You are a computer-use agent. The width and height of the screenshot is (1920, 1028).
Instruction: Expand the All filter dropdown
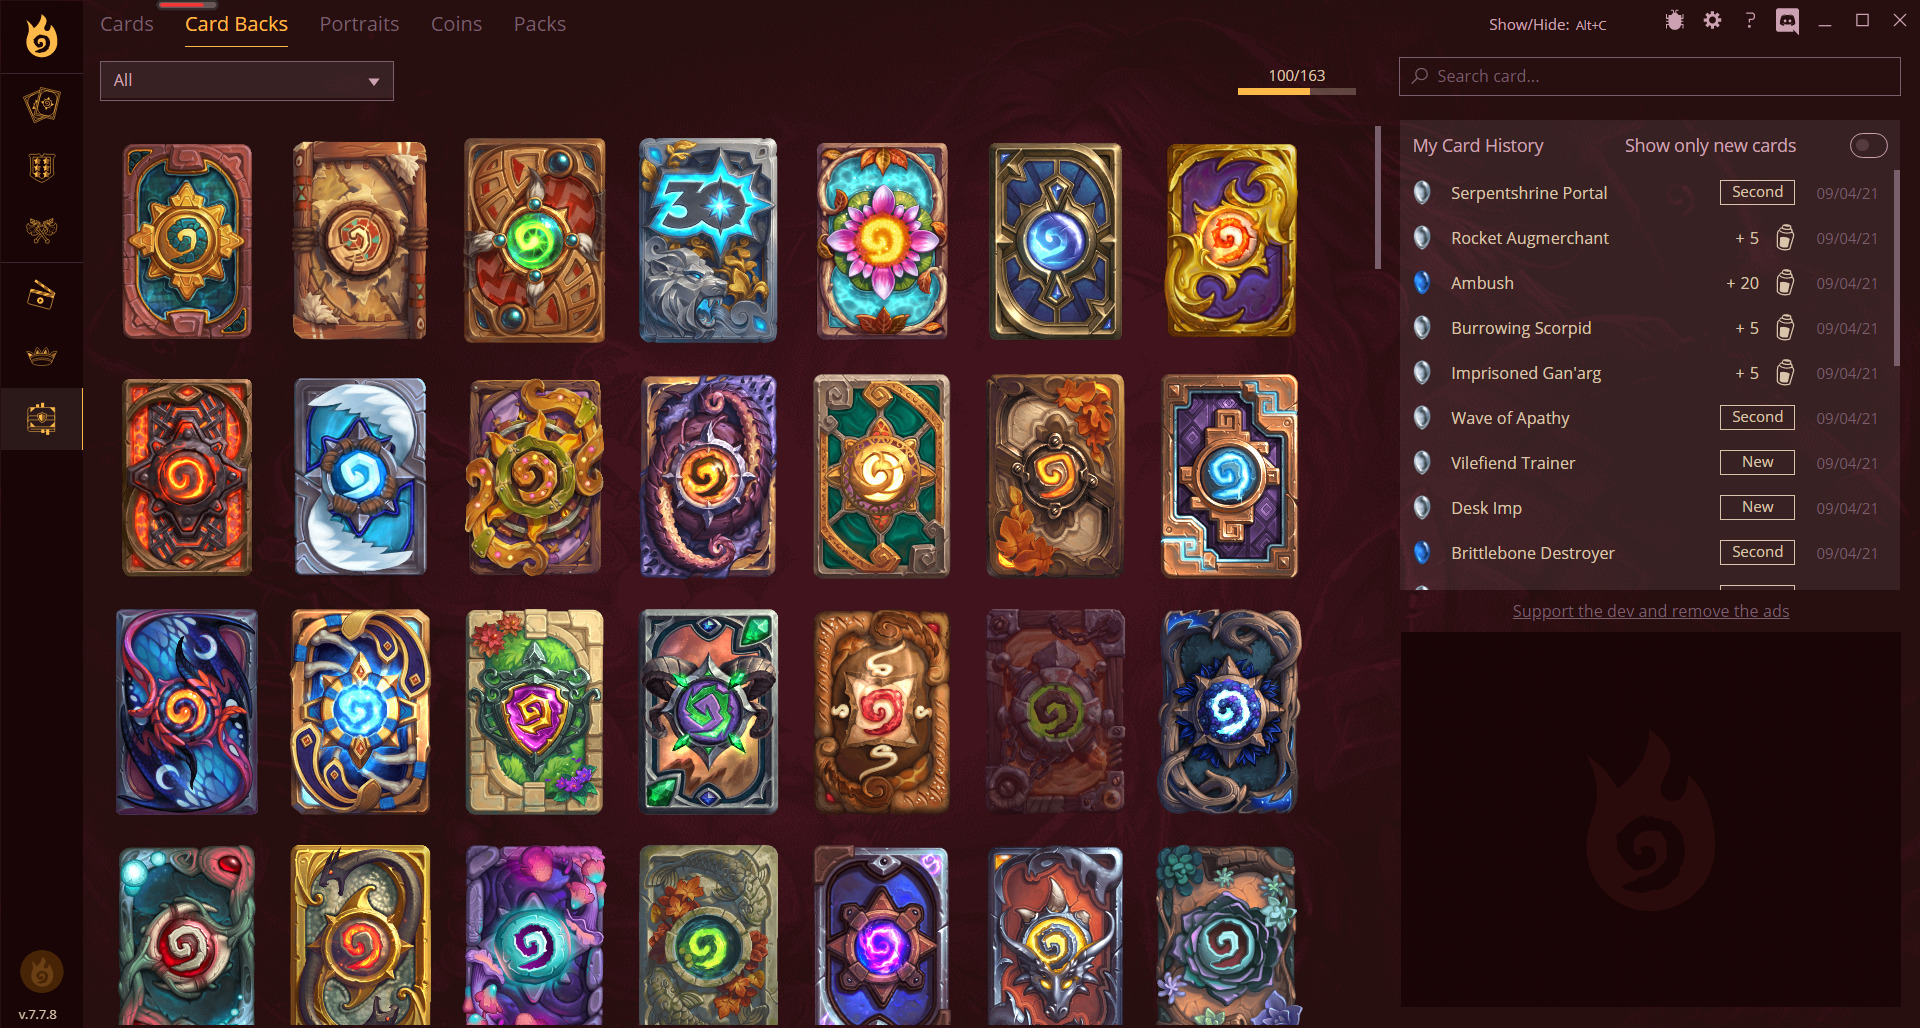click(247, 81)
